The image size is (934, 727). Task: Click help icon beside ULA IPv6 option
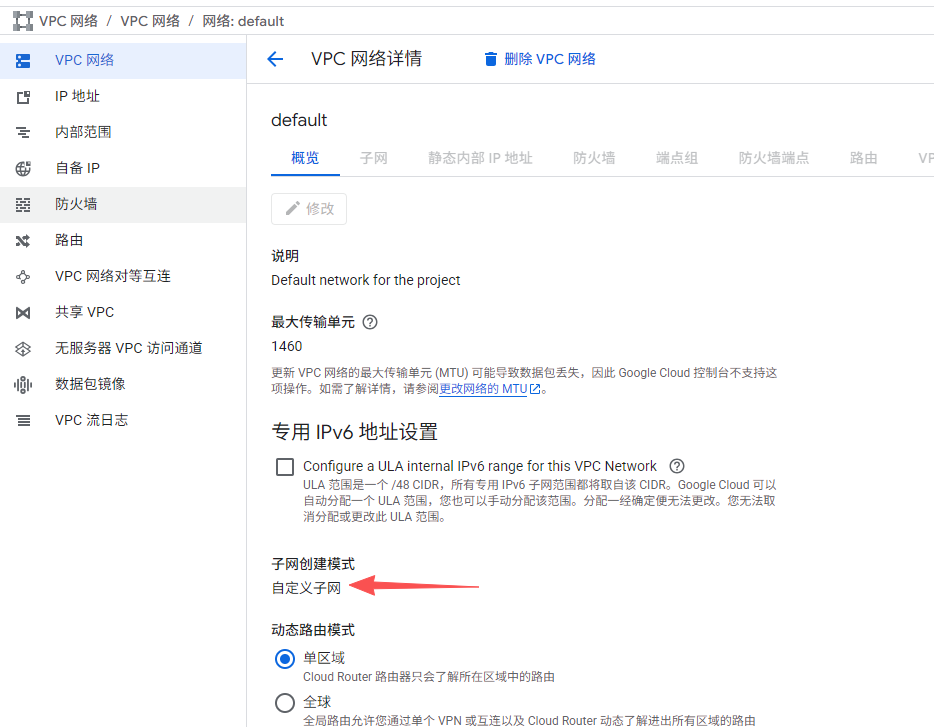677,466
